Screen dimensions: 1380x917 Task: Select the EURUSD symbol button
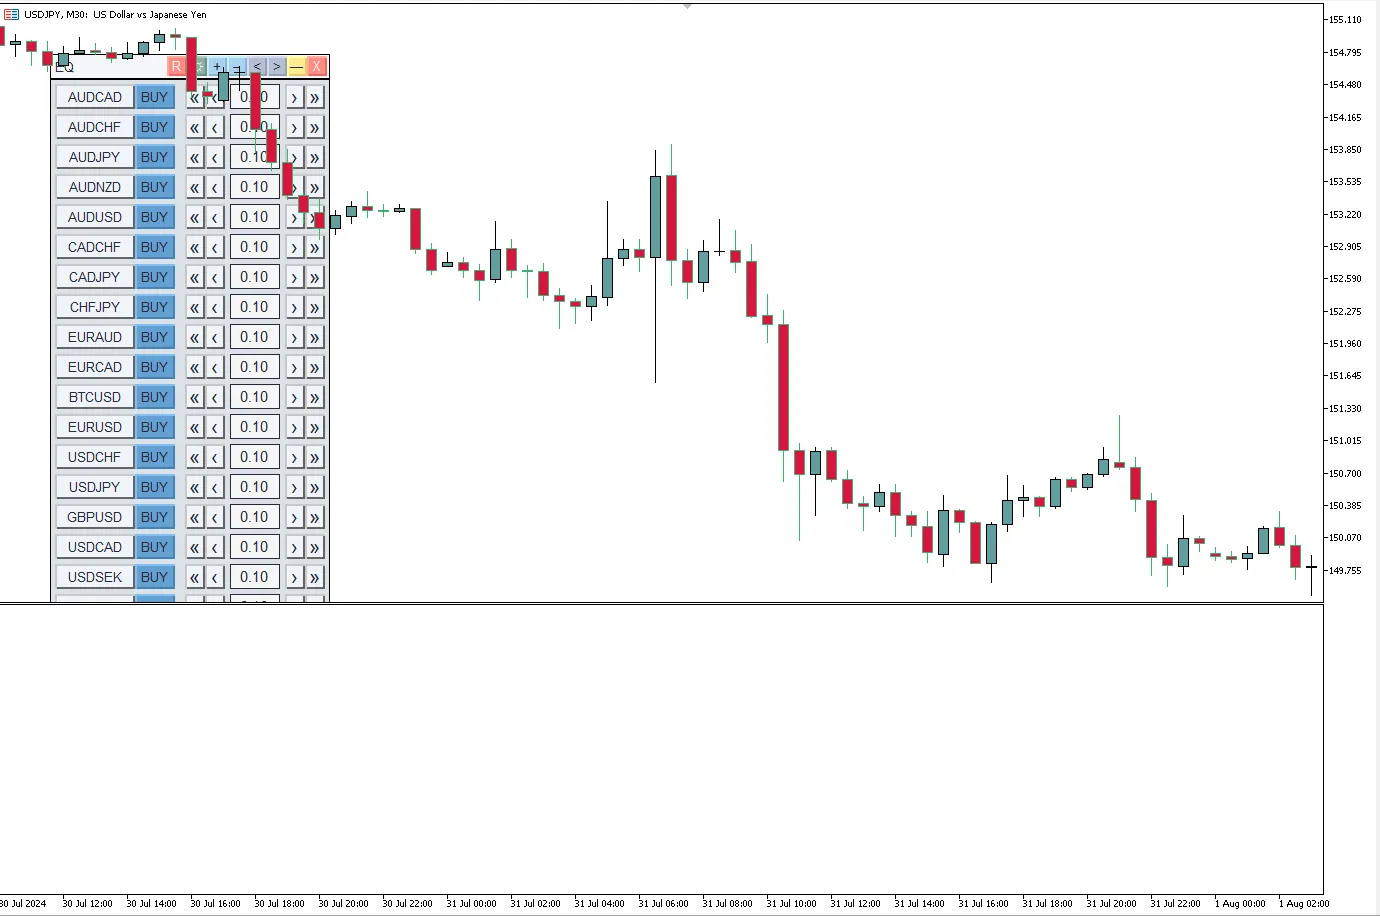pos(95,427)
